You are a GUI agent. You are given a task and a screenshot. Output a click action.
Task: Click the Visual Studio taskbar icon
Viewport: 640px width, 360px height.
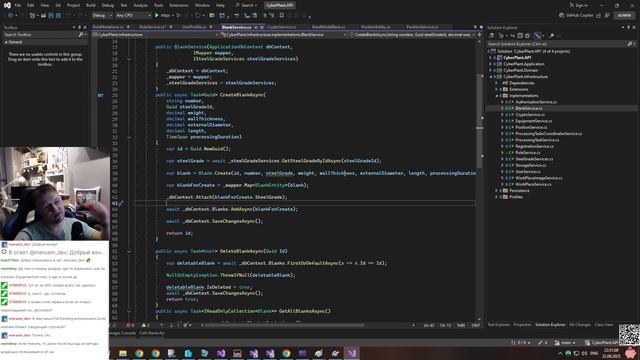(x=352, y=353)
